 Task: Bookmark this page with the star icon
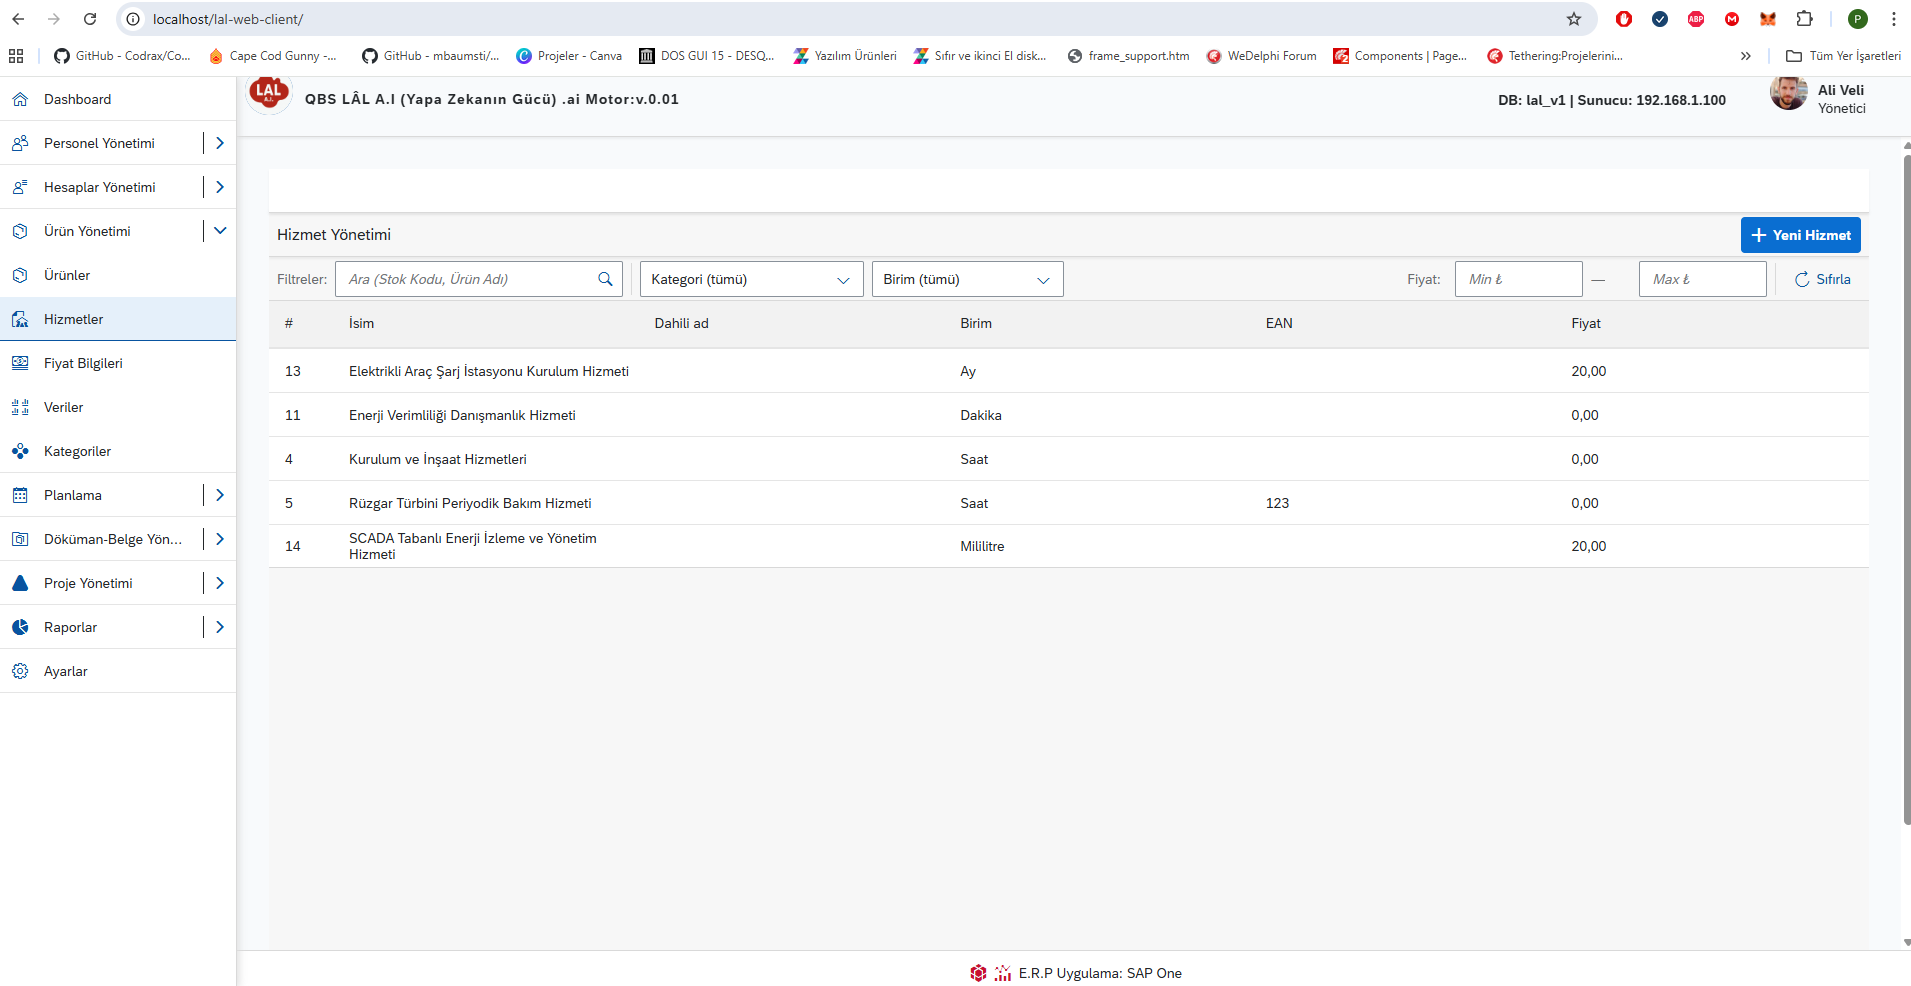point(1574,19)
